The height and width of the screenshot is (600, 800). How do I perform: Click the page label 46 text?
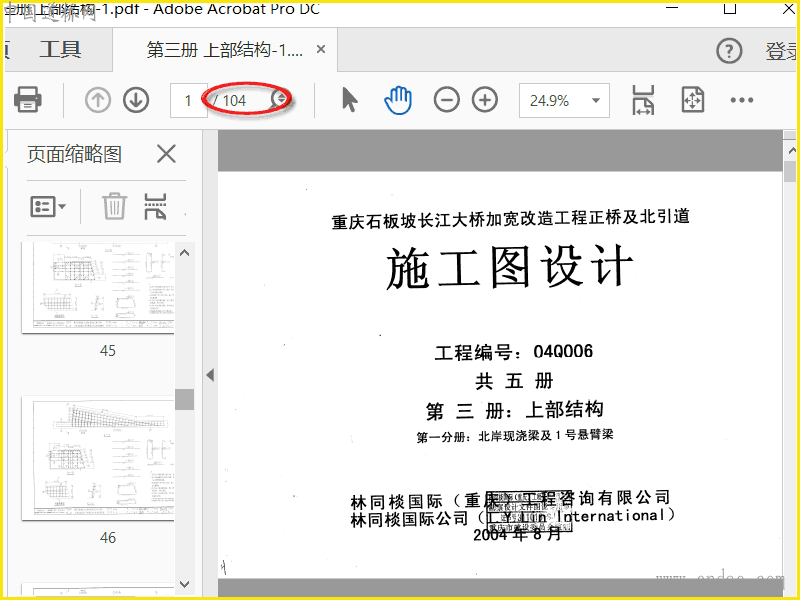click(108, 537)
